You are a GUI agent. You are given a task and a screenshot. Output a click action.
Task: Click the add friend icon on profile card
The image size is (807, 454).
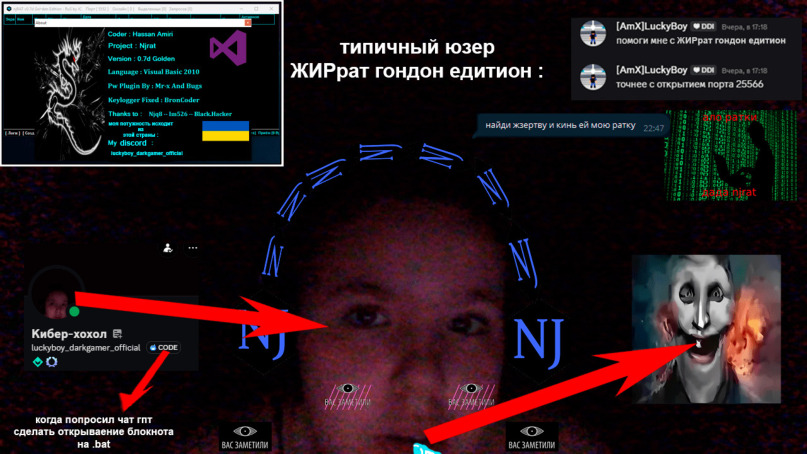pos(169,247)
